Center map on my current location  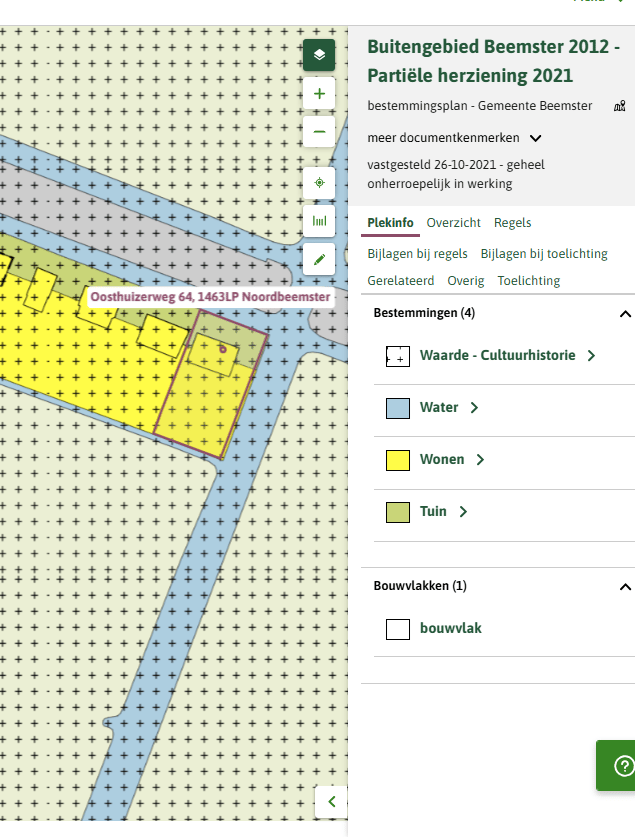click(x=319, y=183)
